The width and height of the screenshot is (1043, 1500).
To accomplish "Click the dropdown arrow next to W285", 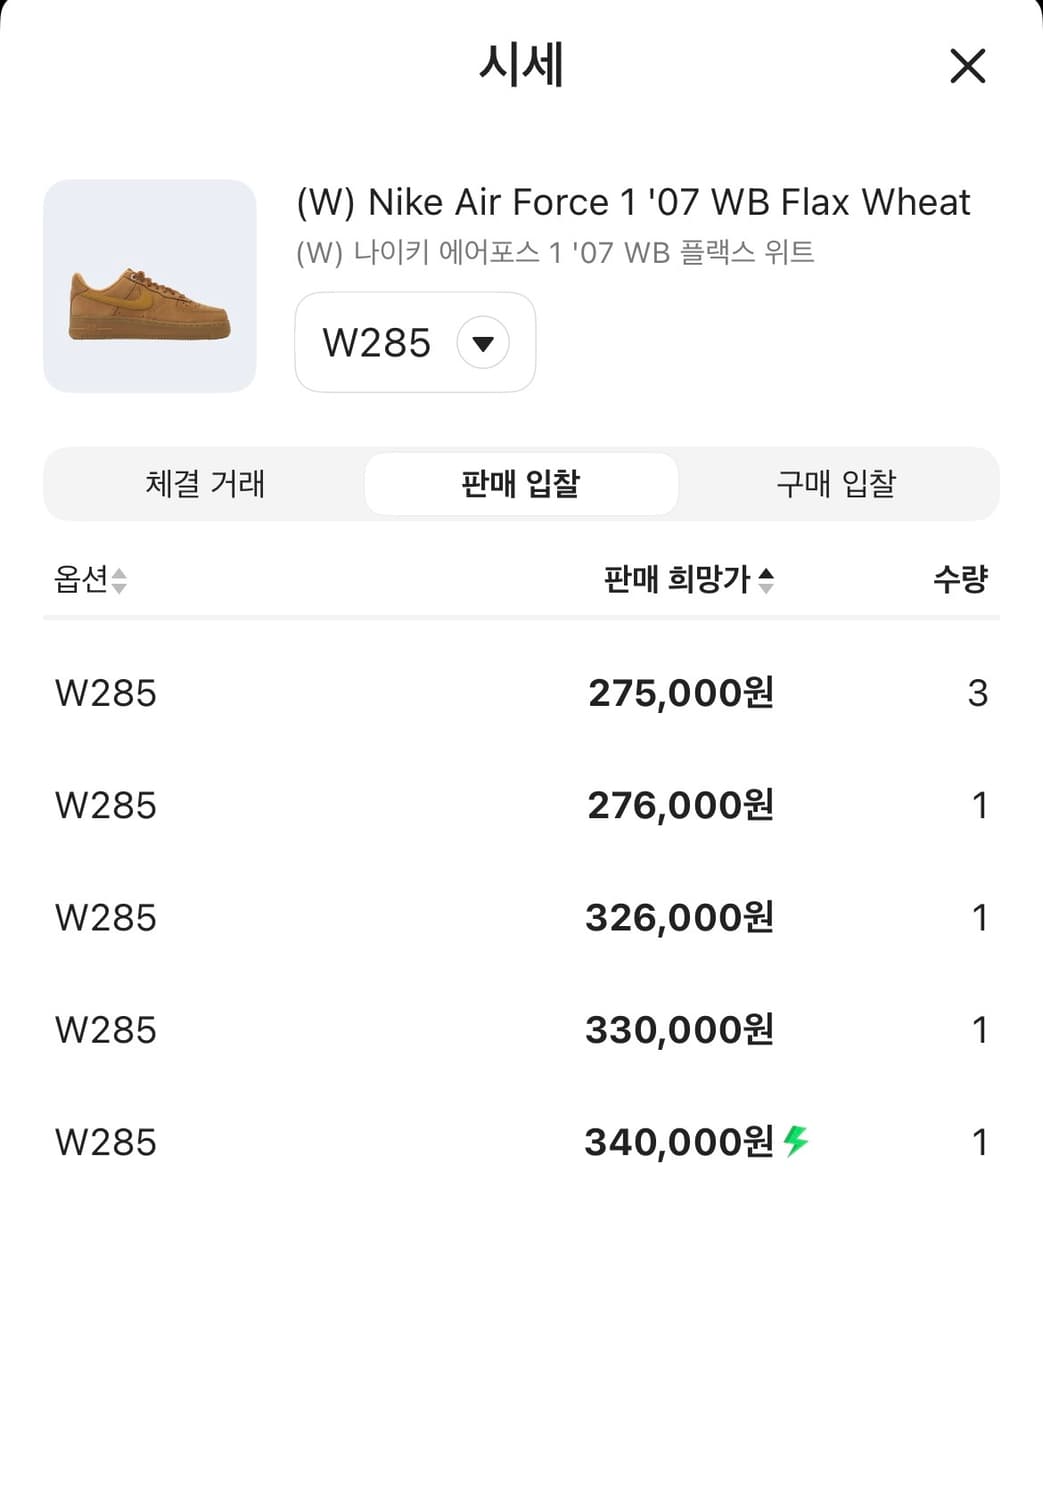I will point(483,344).
